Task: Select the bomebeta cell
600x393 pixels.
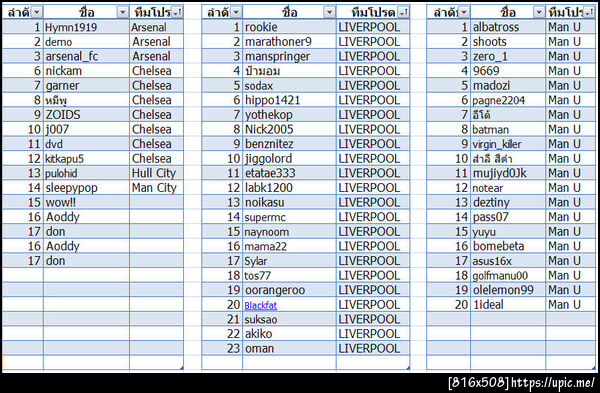Action: coord(508,246)
